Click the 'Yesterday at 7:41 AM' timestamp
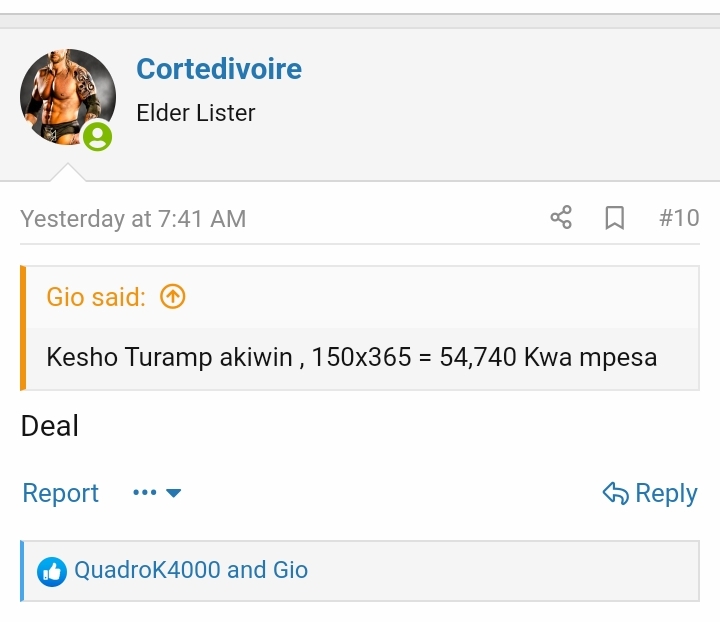The height and width of the screenshot is (622, 720). click(x=133, y=219)
